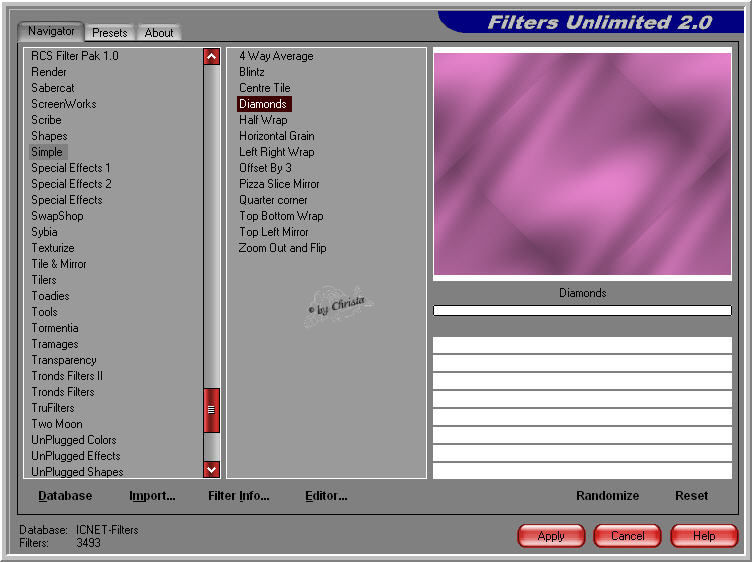Viewport: 752px width, 562px height.
Task: Switch to the Navigator tab
Action: click(x=51, y=32)
